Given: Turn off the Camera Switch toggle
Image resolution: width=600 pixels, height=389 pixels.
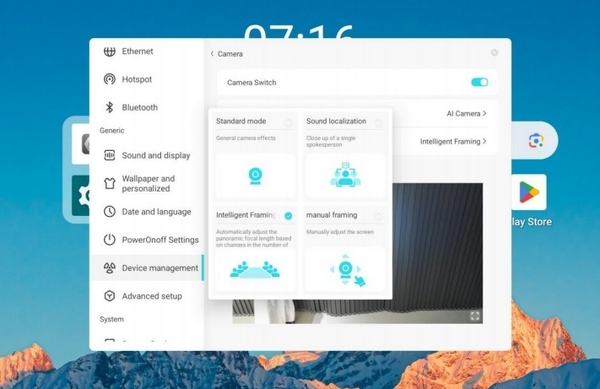Looking at the screenshot, I should tap(479, 82).
